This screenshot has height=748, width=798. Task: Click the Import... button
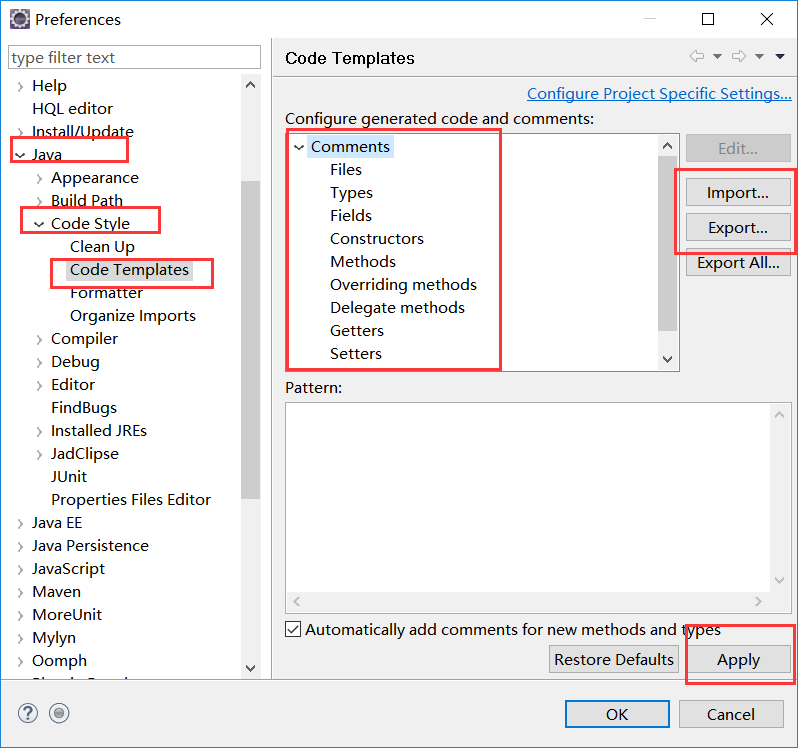[x=738, y=192]
